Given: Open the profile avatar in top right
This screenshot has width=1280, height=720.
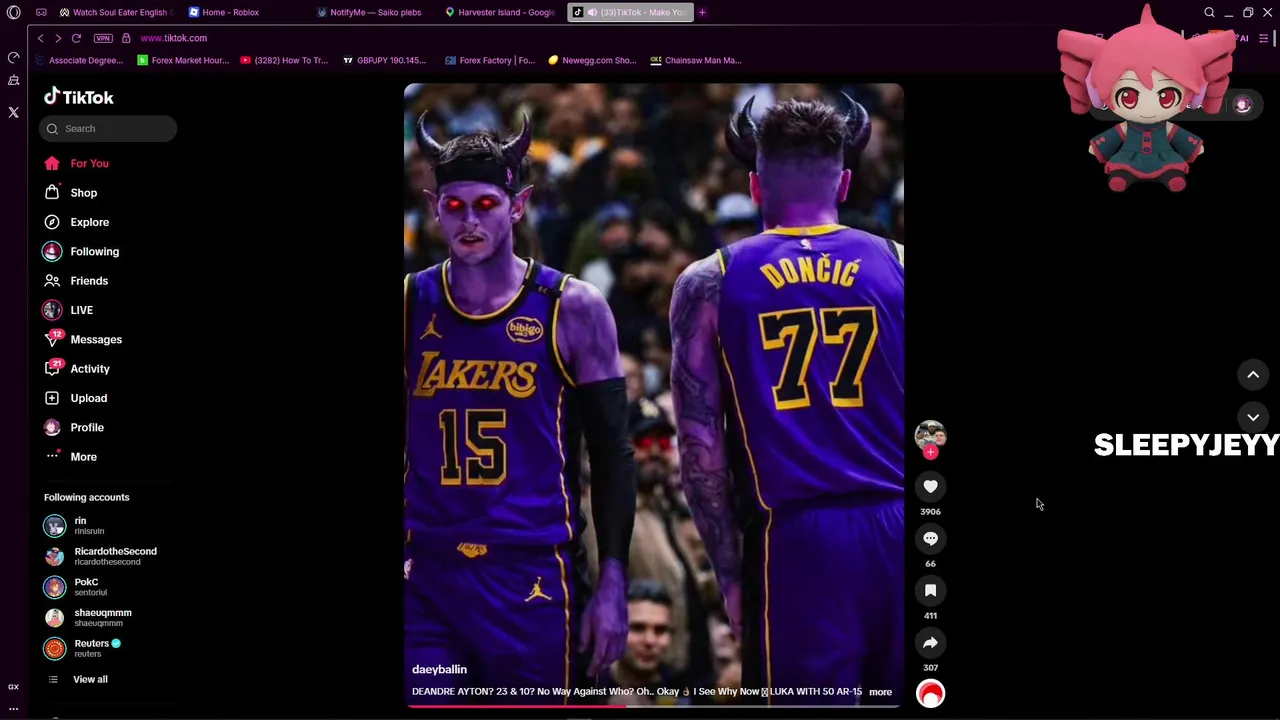Looking at the screenshot, I should [1243, 105].
